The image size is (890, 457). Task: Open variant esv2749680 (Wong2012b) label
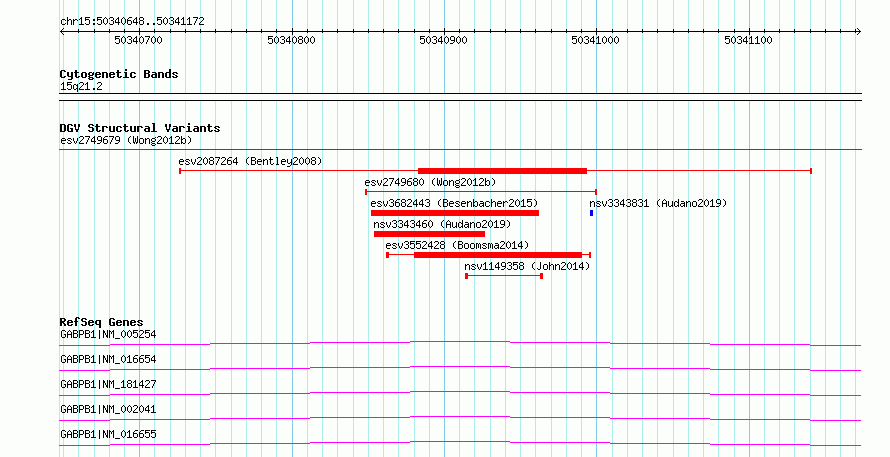coord(430,182)
